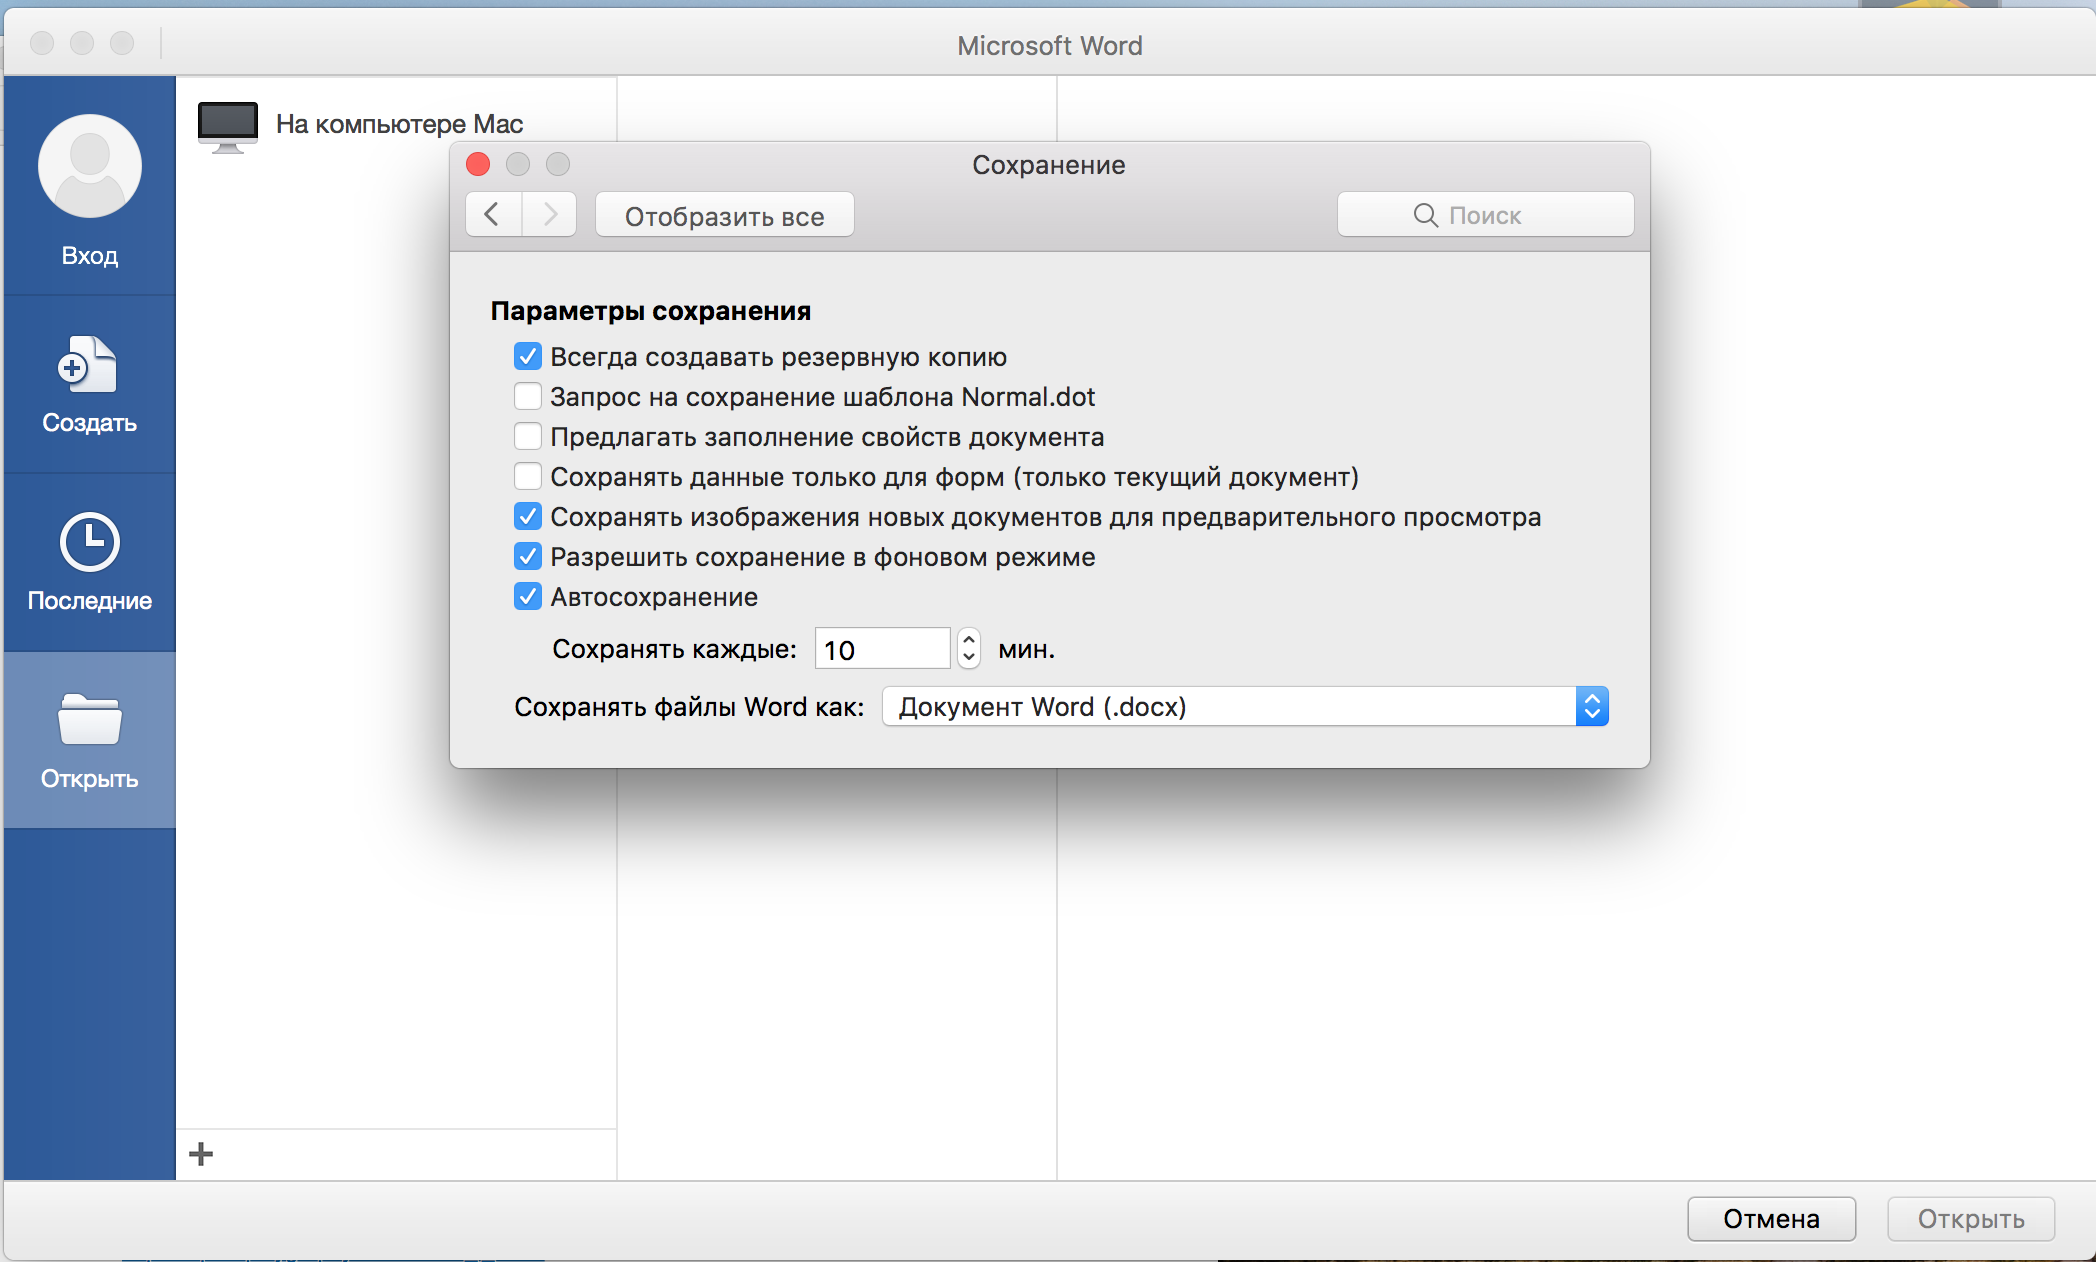Click the Сохранение window title
The image size is (2096, 1262).
pos(1049,165)
